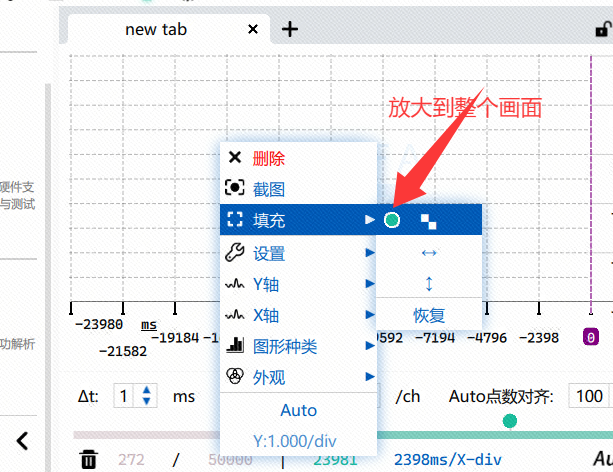Image resolution: width=613 pixels, height=472 pixels.
Task: Click the checkered fill icon in submenu
Action: (x=428, y=221)
